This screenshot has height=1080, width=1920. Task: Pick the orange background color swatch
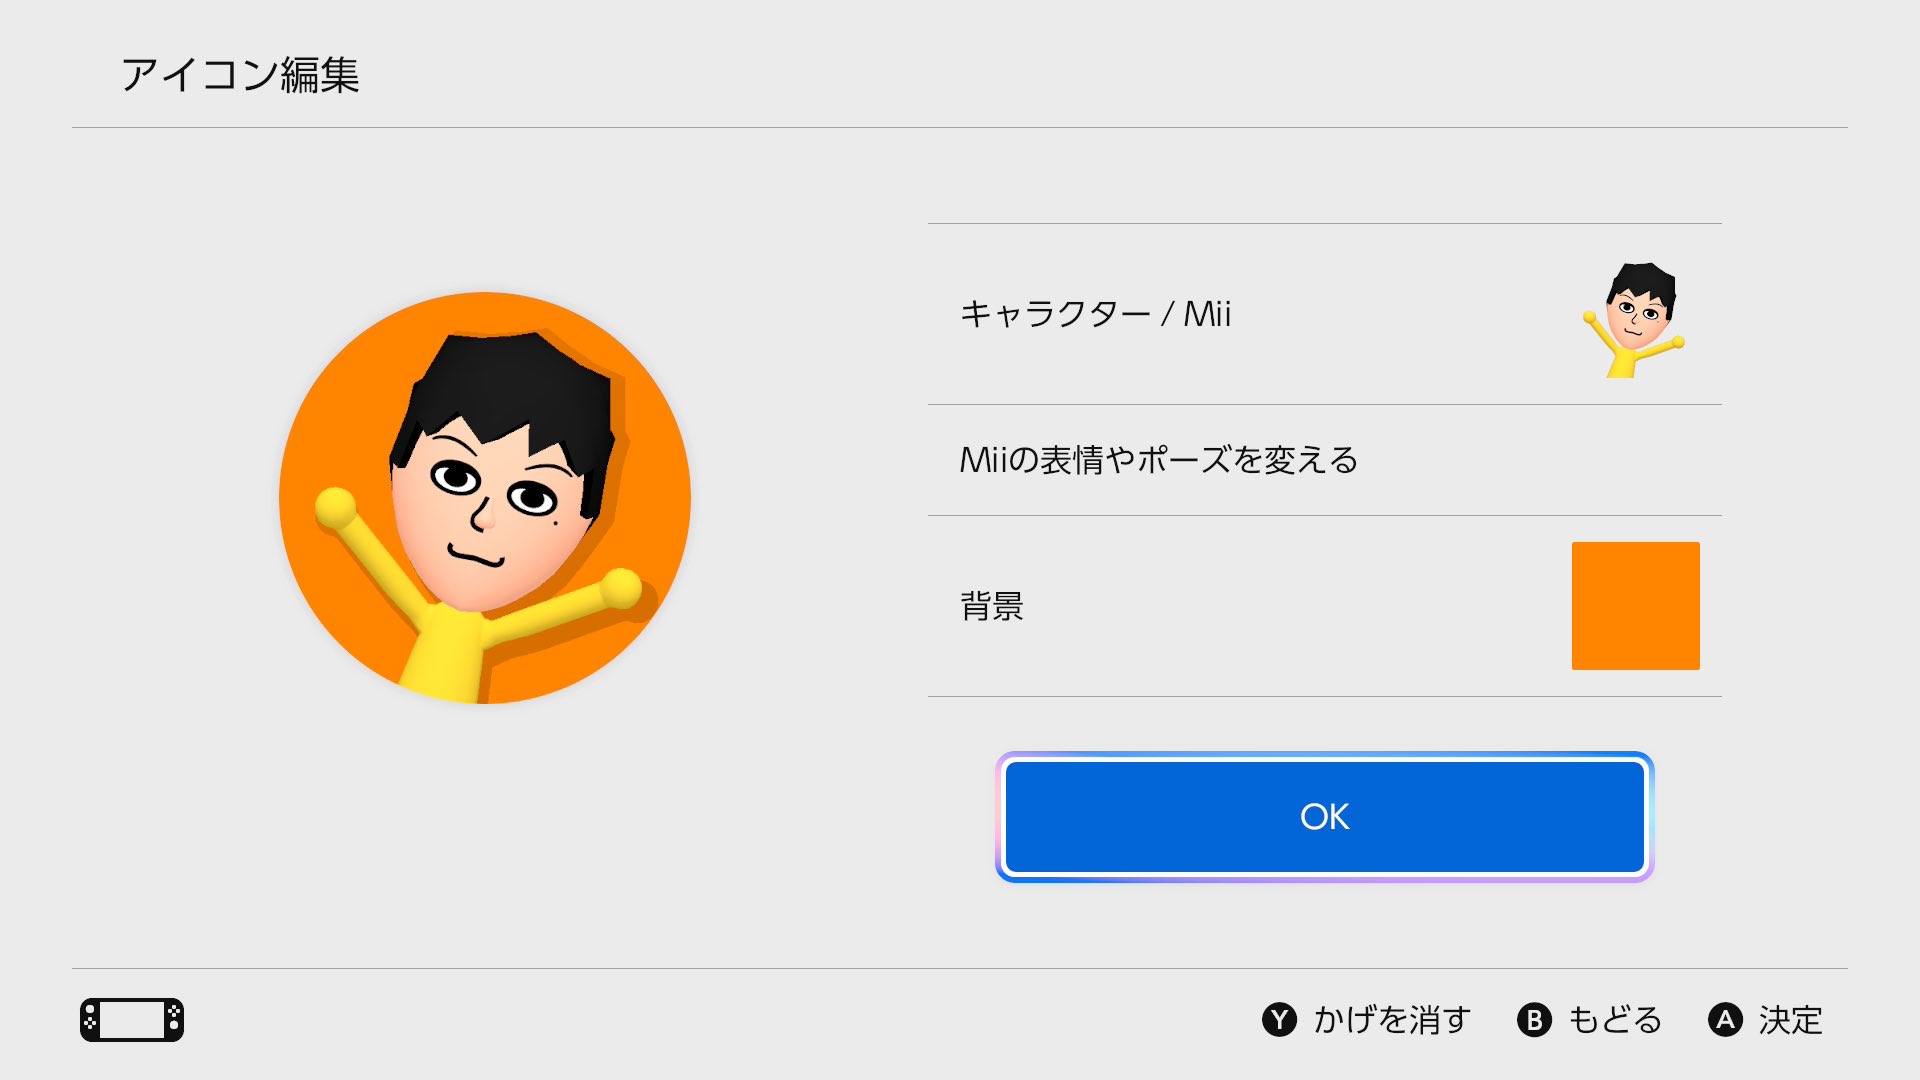1636,606
